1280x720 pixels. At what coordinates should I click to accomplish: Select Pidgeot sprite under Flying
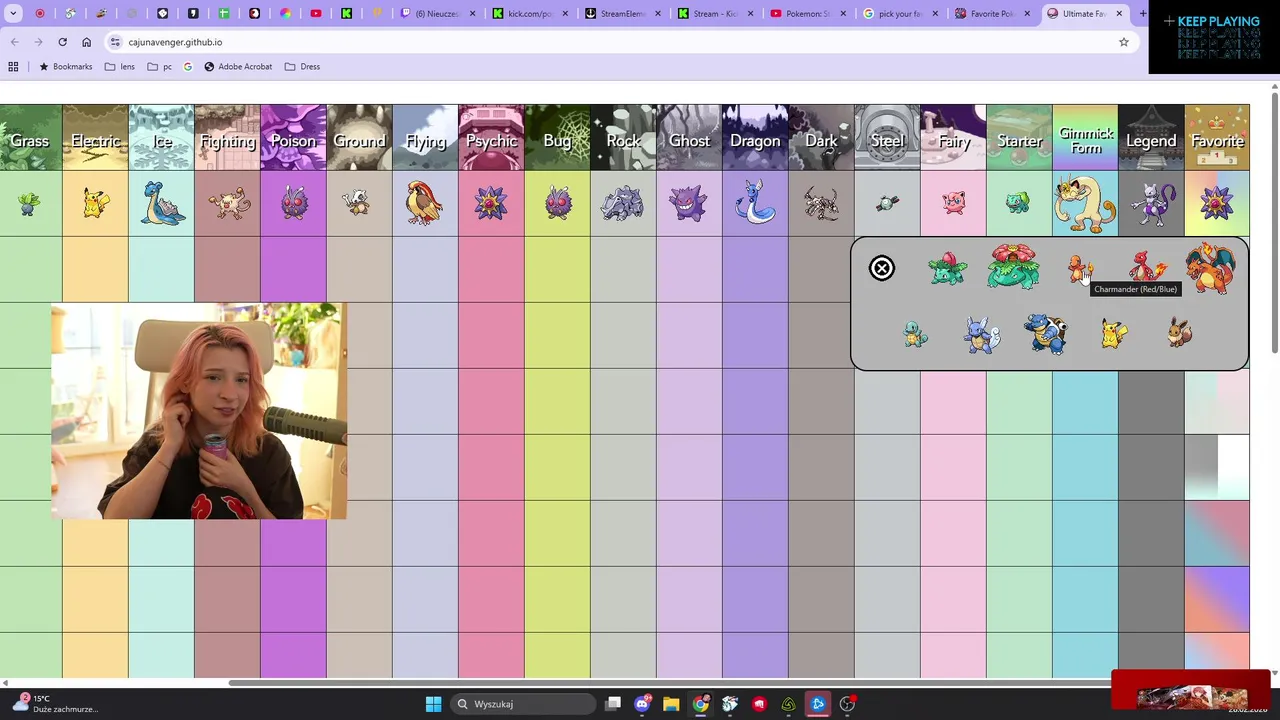(425, 203)
